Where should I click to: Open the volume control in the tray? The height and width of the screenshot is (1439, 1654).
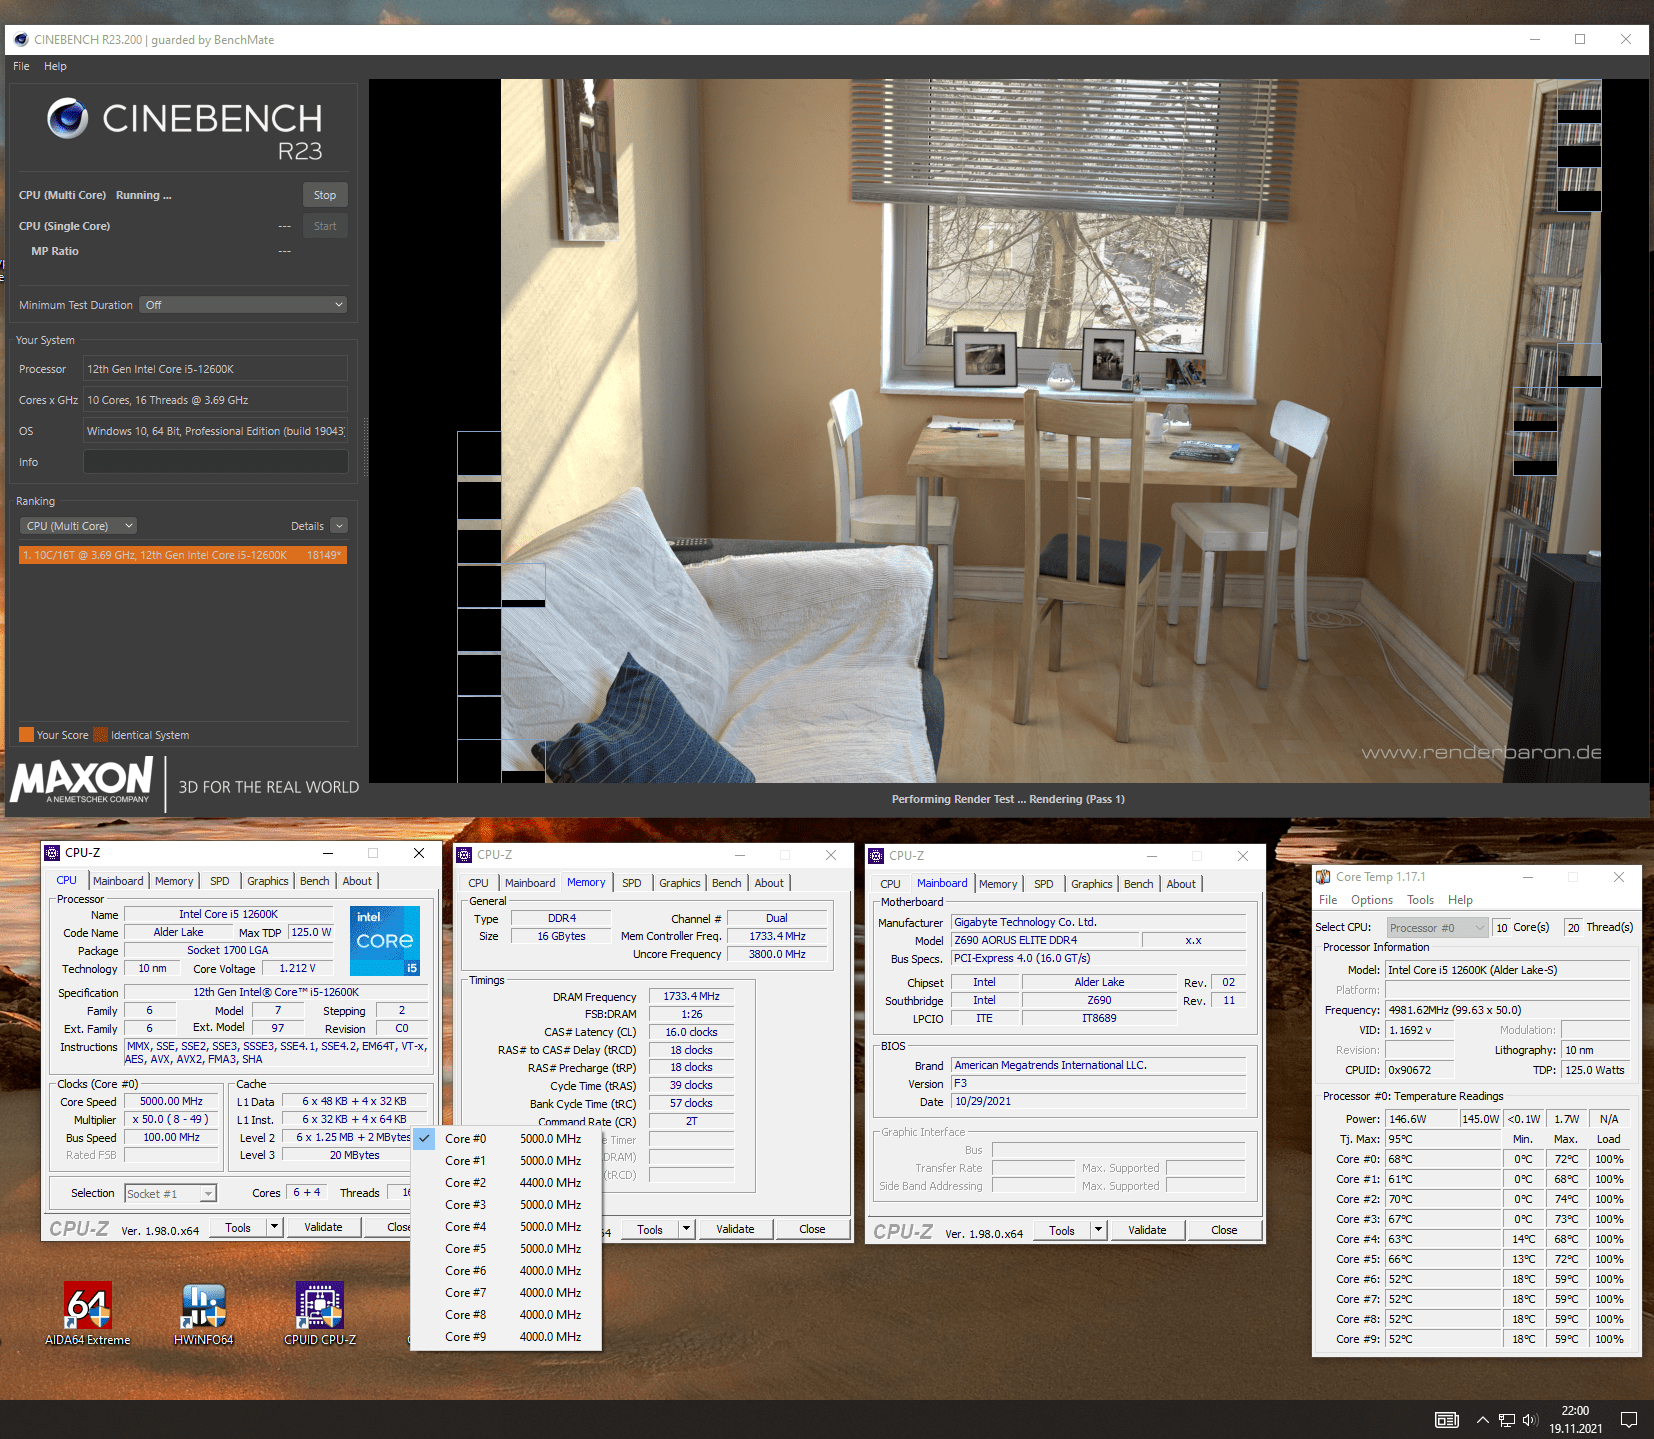click(1530, 1420)
